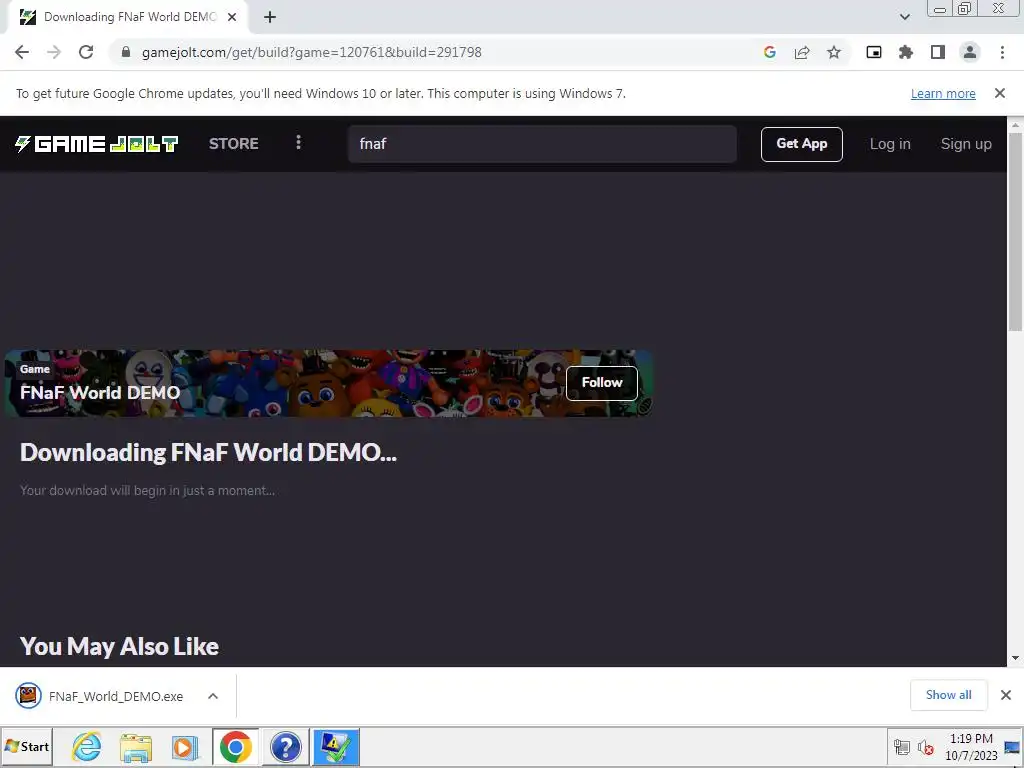Open the Log in link
The height and width of the screenshot is (768, 1024).
[x=890, y=144]
